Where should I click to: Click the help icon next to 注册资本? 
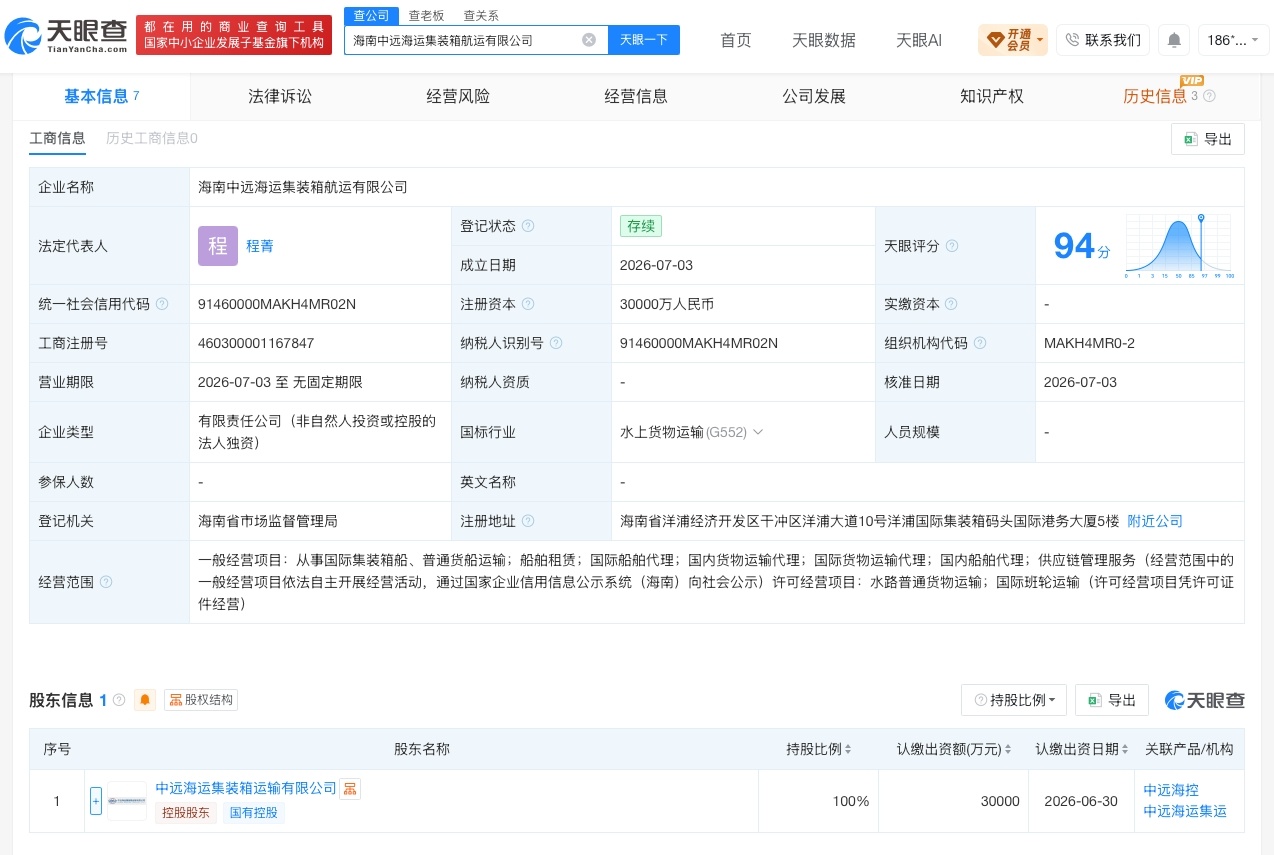click(x=528, y=304)
